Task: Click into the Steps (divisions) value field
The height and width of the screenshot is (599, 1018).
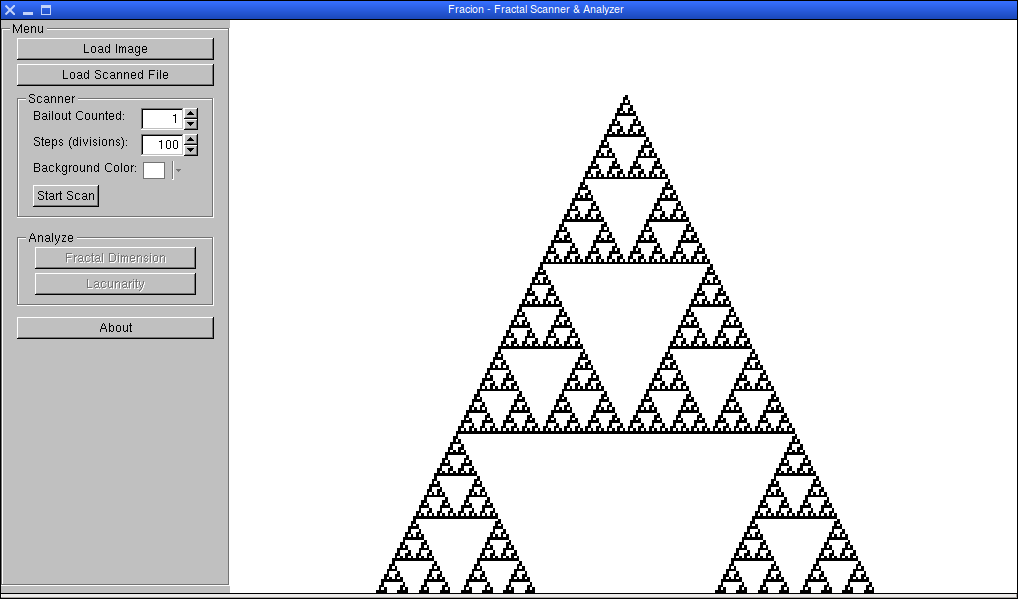Action: coord(162,145)
